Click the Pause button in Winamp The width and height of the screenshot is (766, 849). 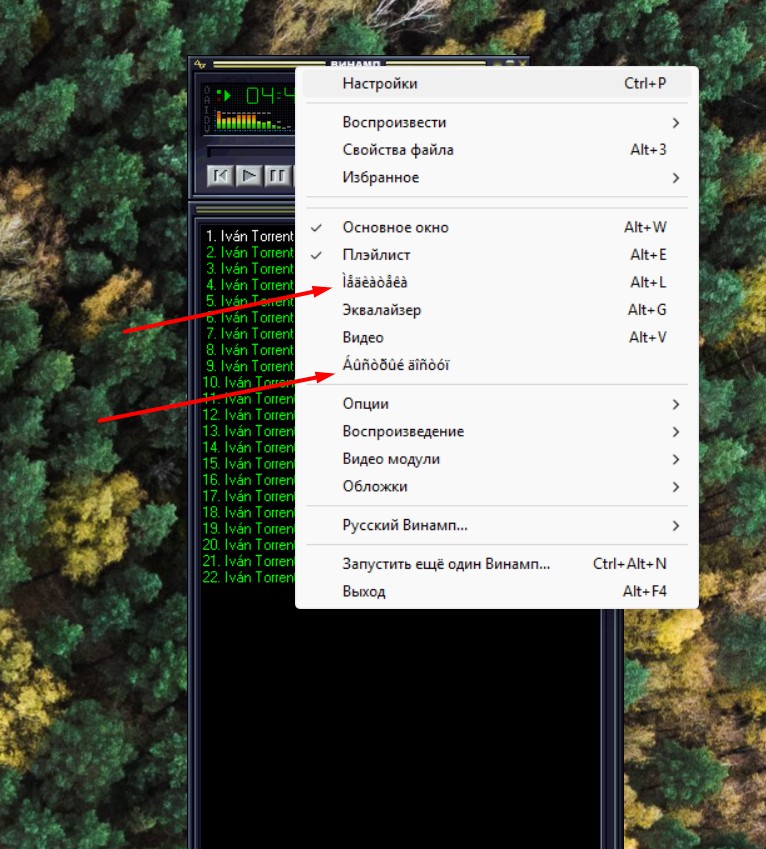pos(277,176)
